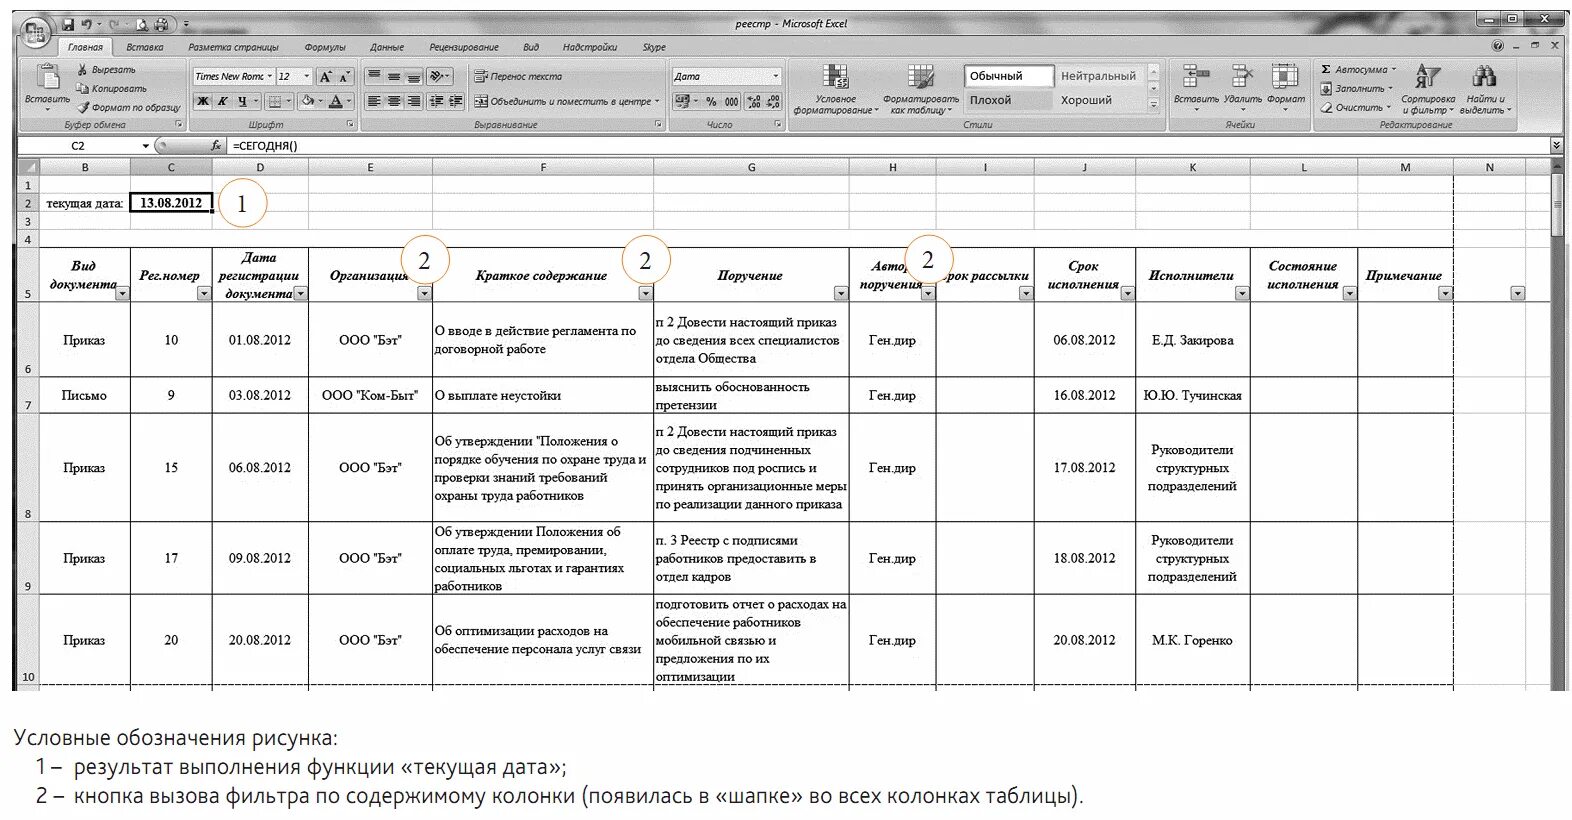
Task: Align cell text left
Action: pos(374,101)
